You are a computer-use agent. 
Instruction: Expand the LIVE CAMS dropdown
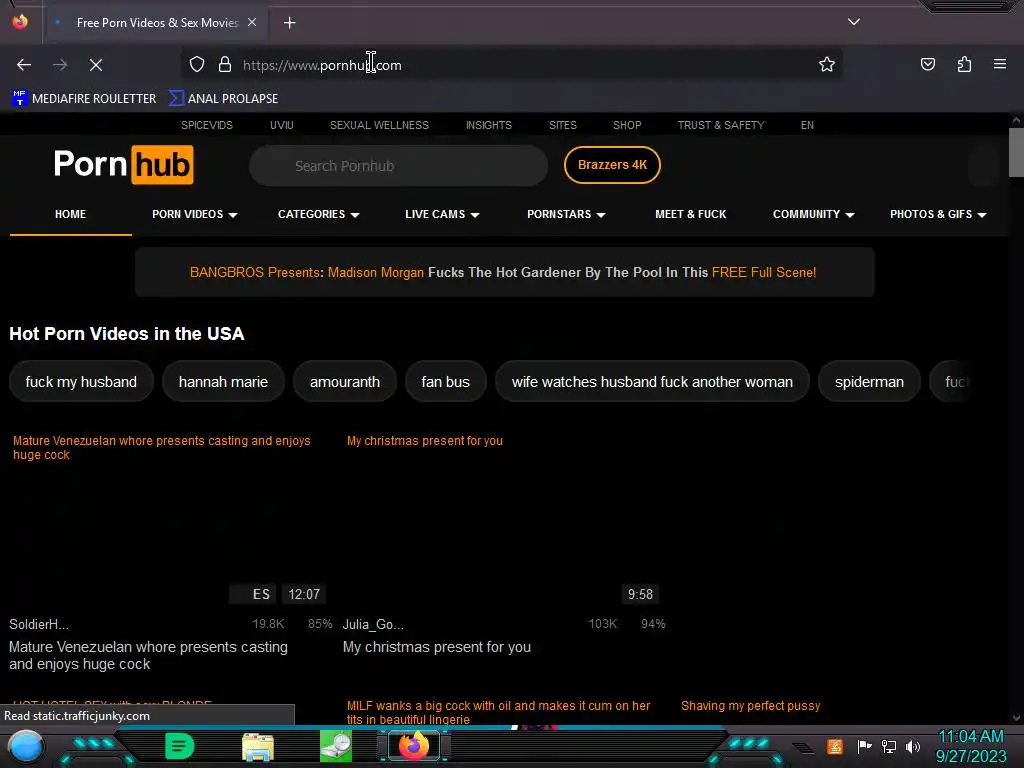442,214
